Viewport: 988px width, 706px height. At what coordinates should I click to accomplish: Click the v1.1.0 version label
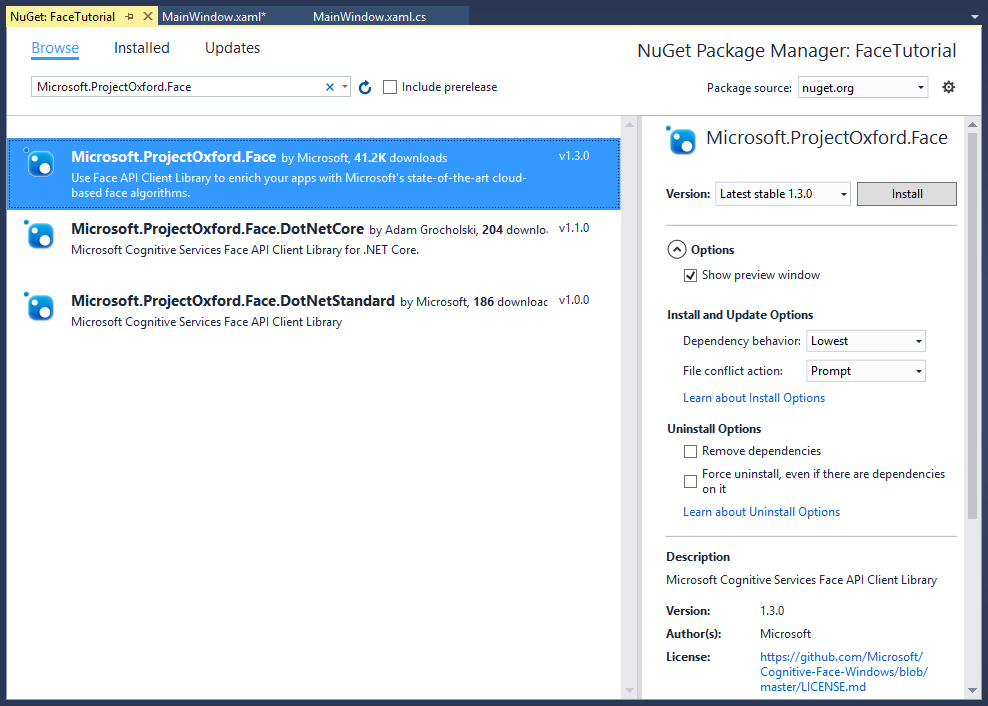tap(574, 228)
